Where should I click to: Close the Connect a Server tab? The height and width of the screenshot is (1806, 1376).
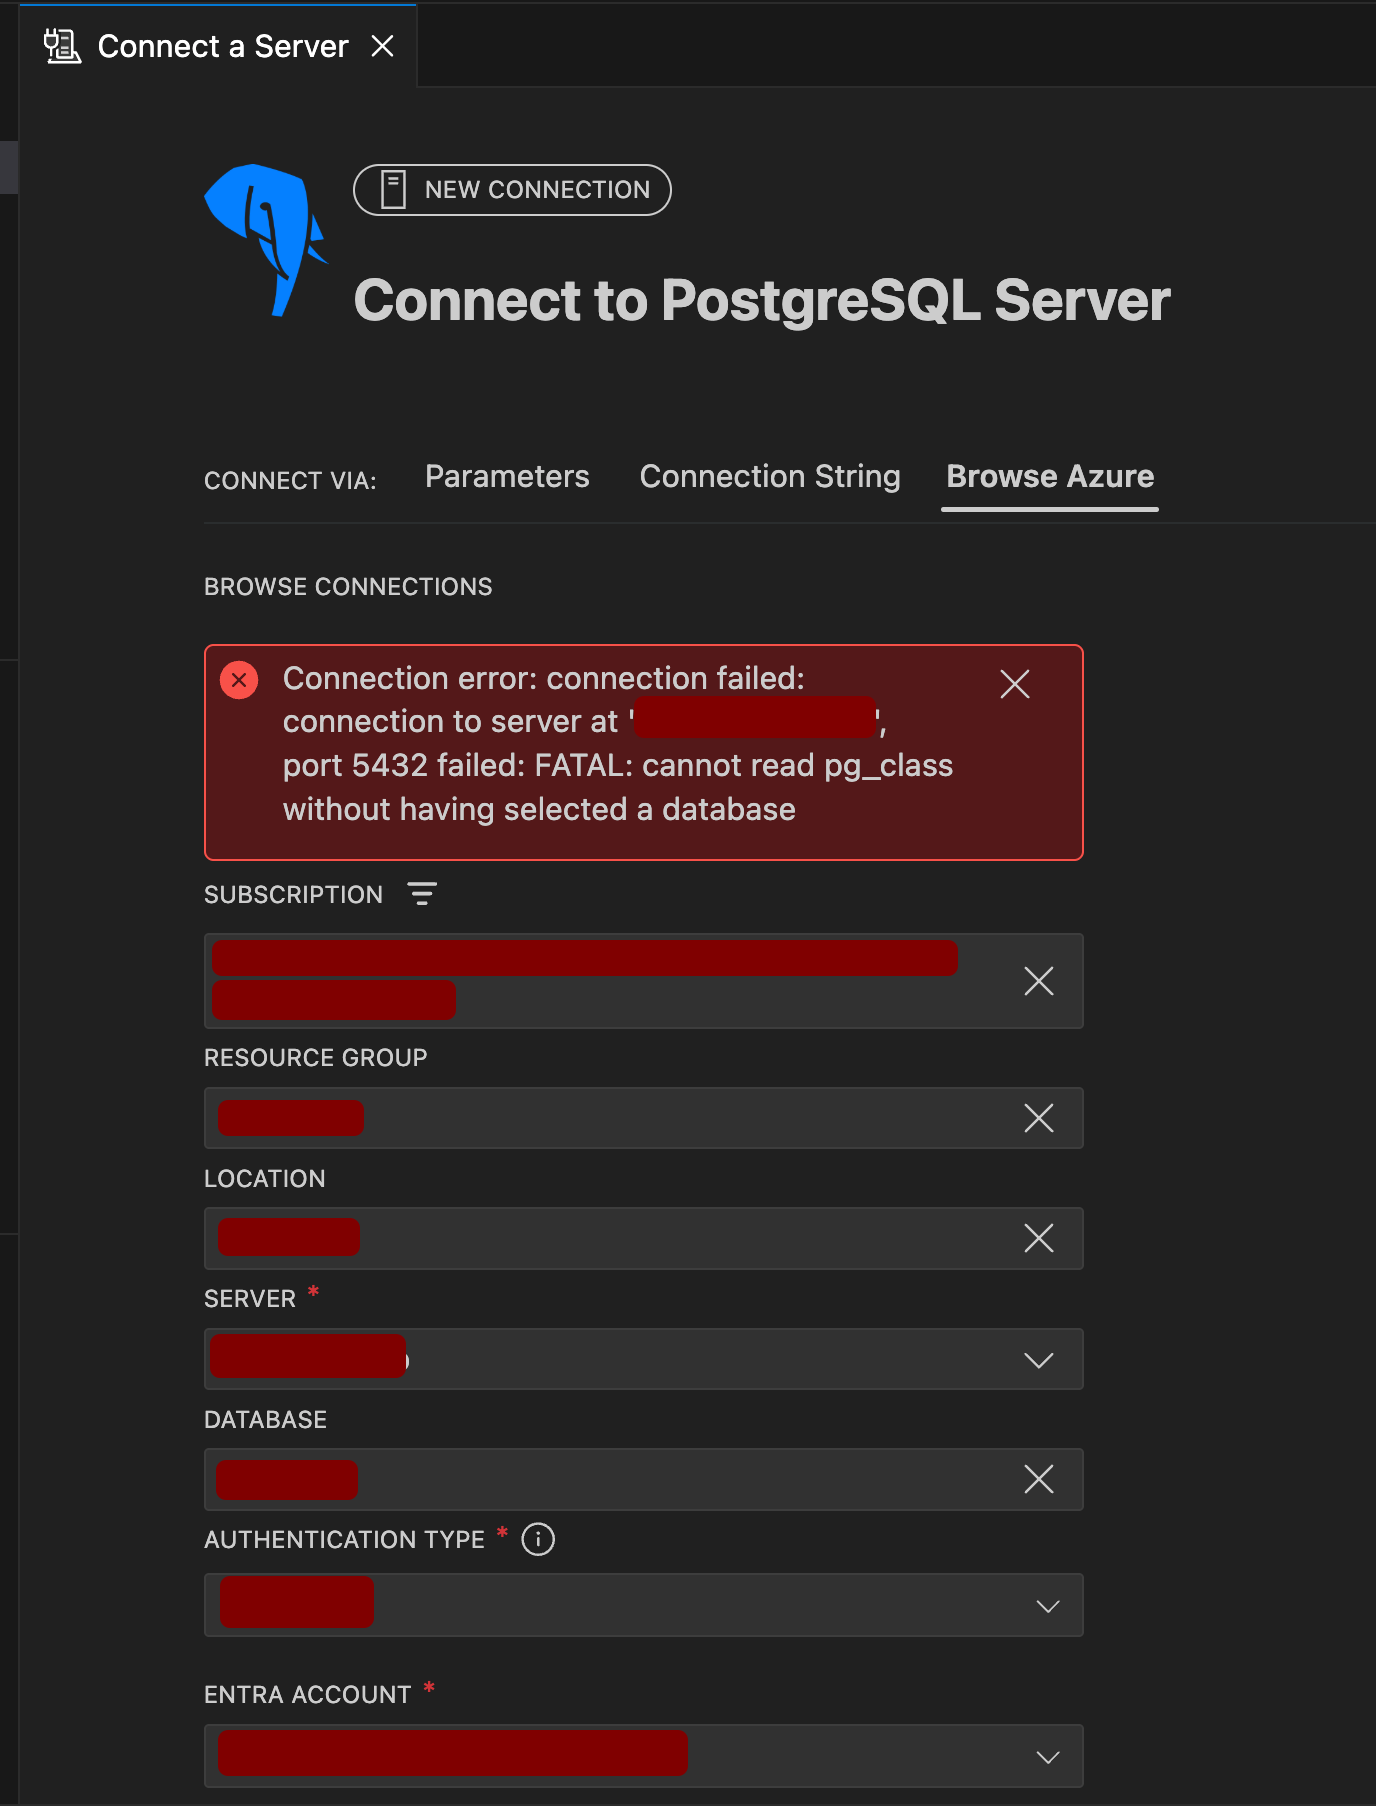(382, 46)
